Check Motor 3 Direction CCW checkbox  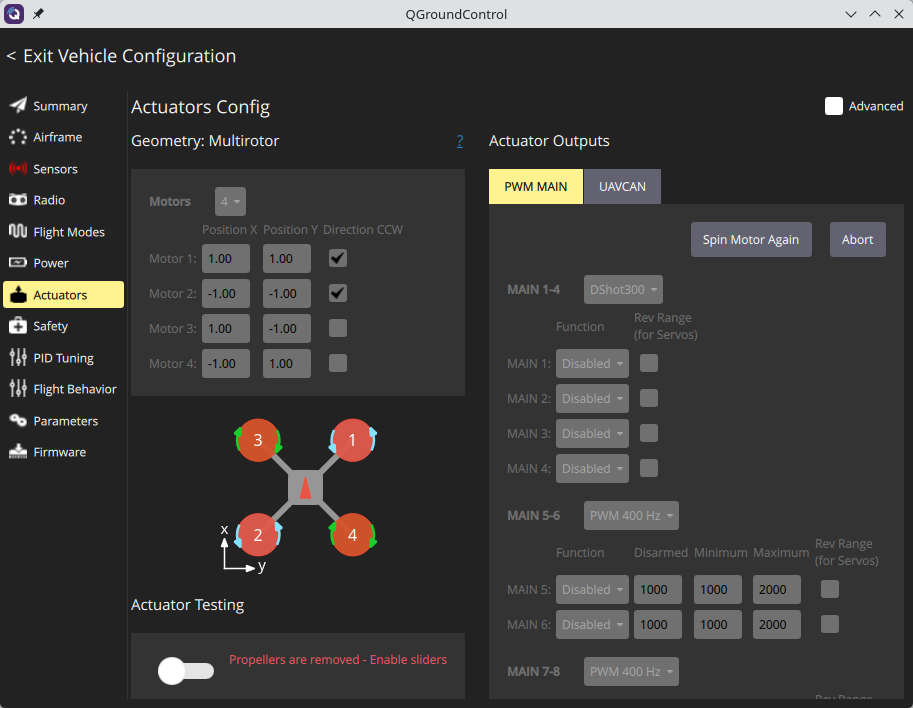click(x=338, y=328)
